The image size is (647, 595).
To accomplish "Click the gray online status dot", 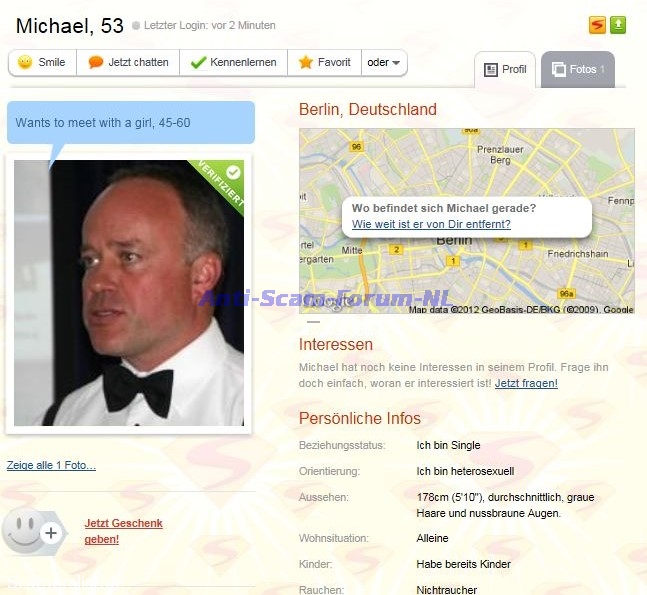I will 136,26.
